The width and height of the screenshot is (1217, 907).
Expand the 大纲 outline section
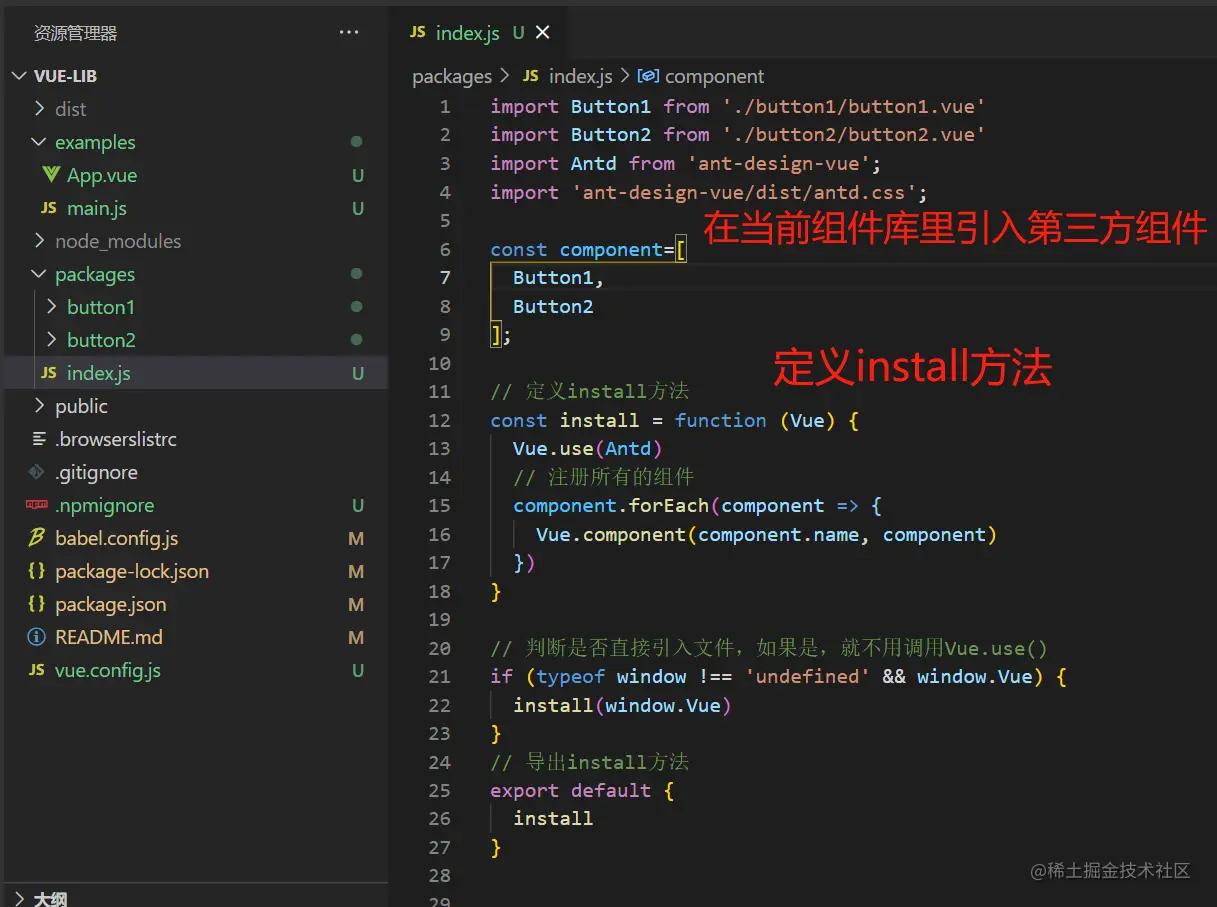click(x=20, y=899)
